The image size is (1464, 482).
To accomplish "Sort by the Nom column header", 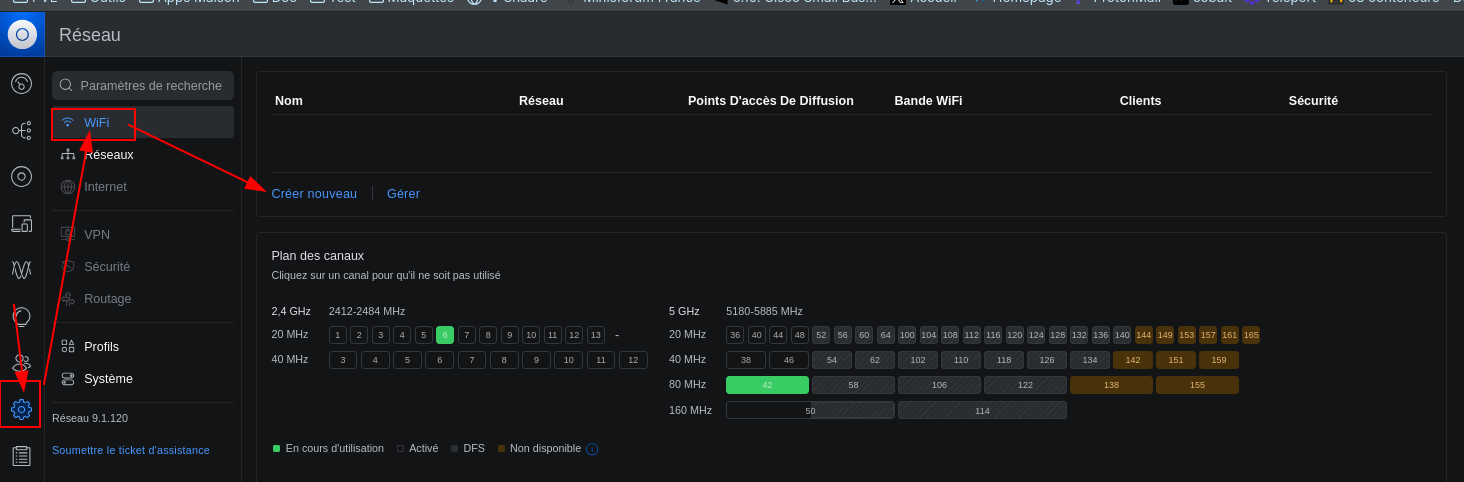I will [289, 101].
